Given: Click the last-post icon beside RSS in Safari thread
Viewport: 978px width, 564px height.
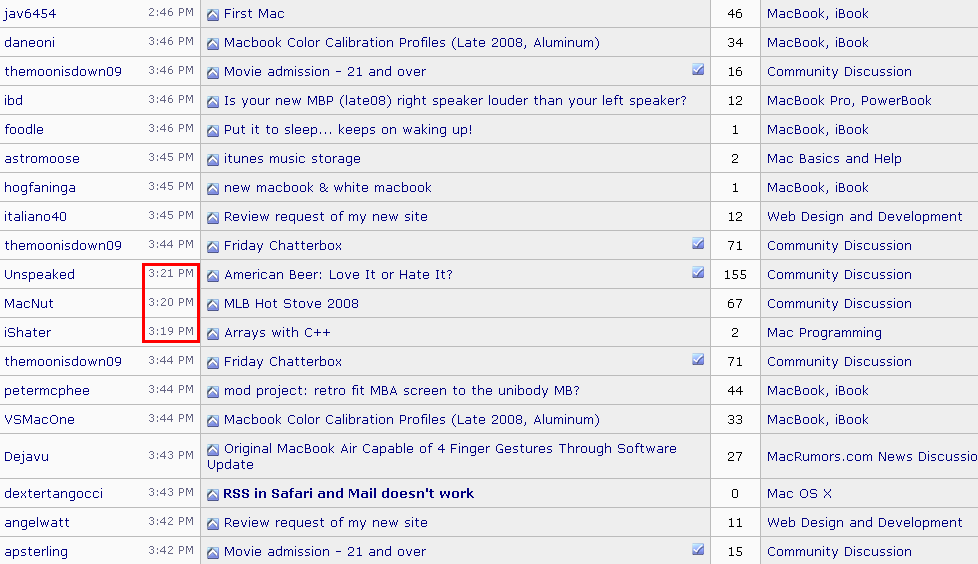Looking at the screenshot, I should point(213,495).
